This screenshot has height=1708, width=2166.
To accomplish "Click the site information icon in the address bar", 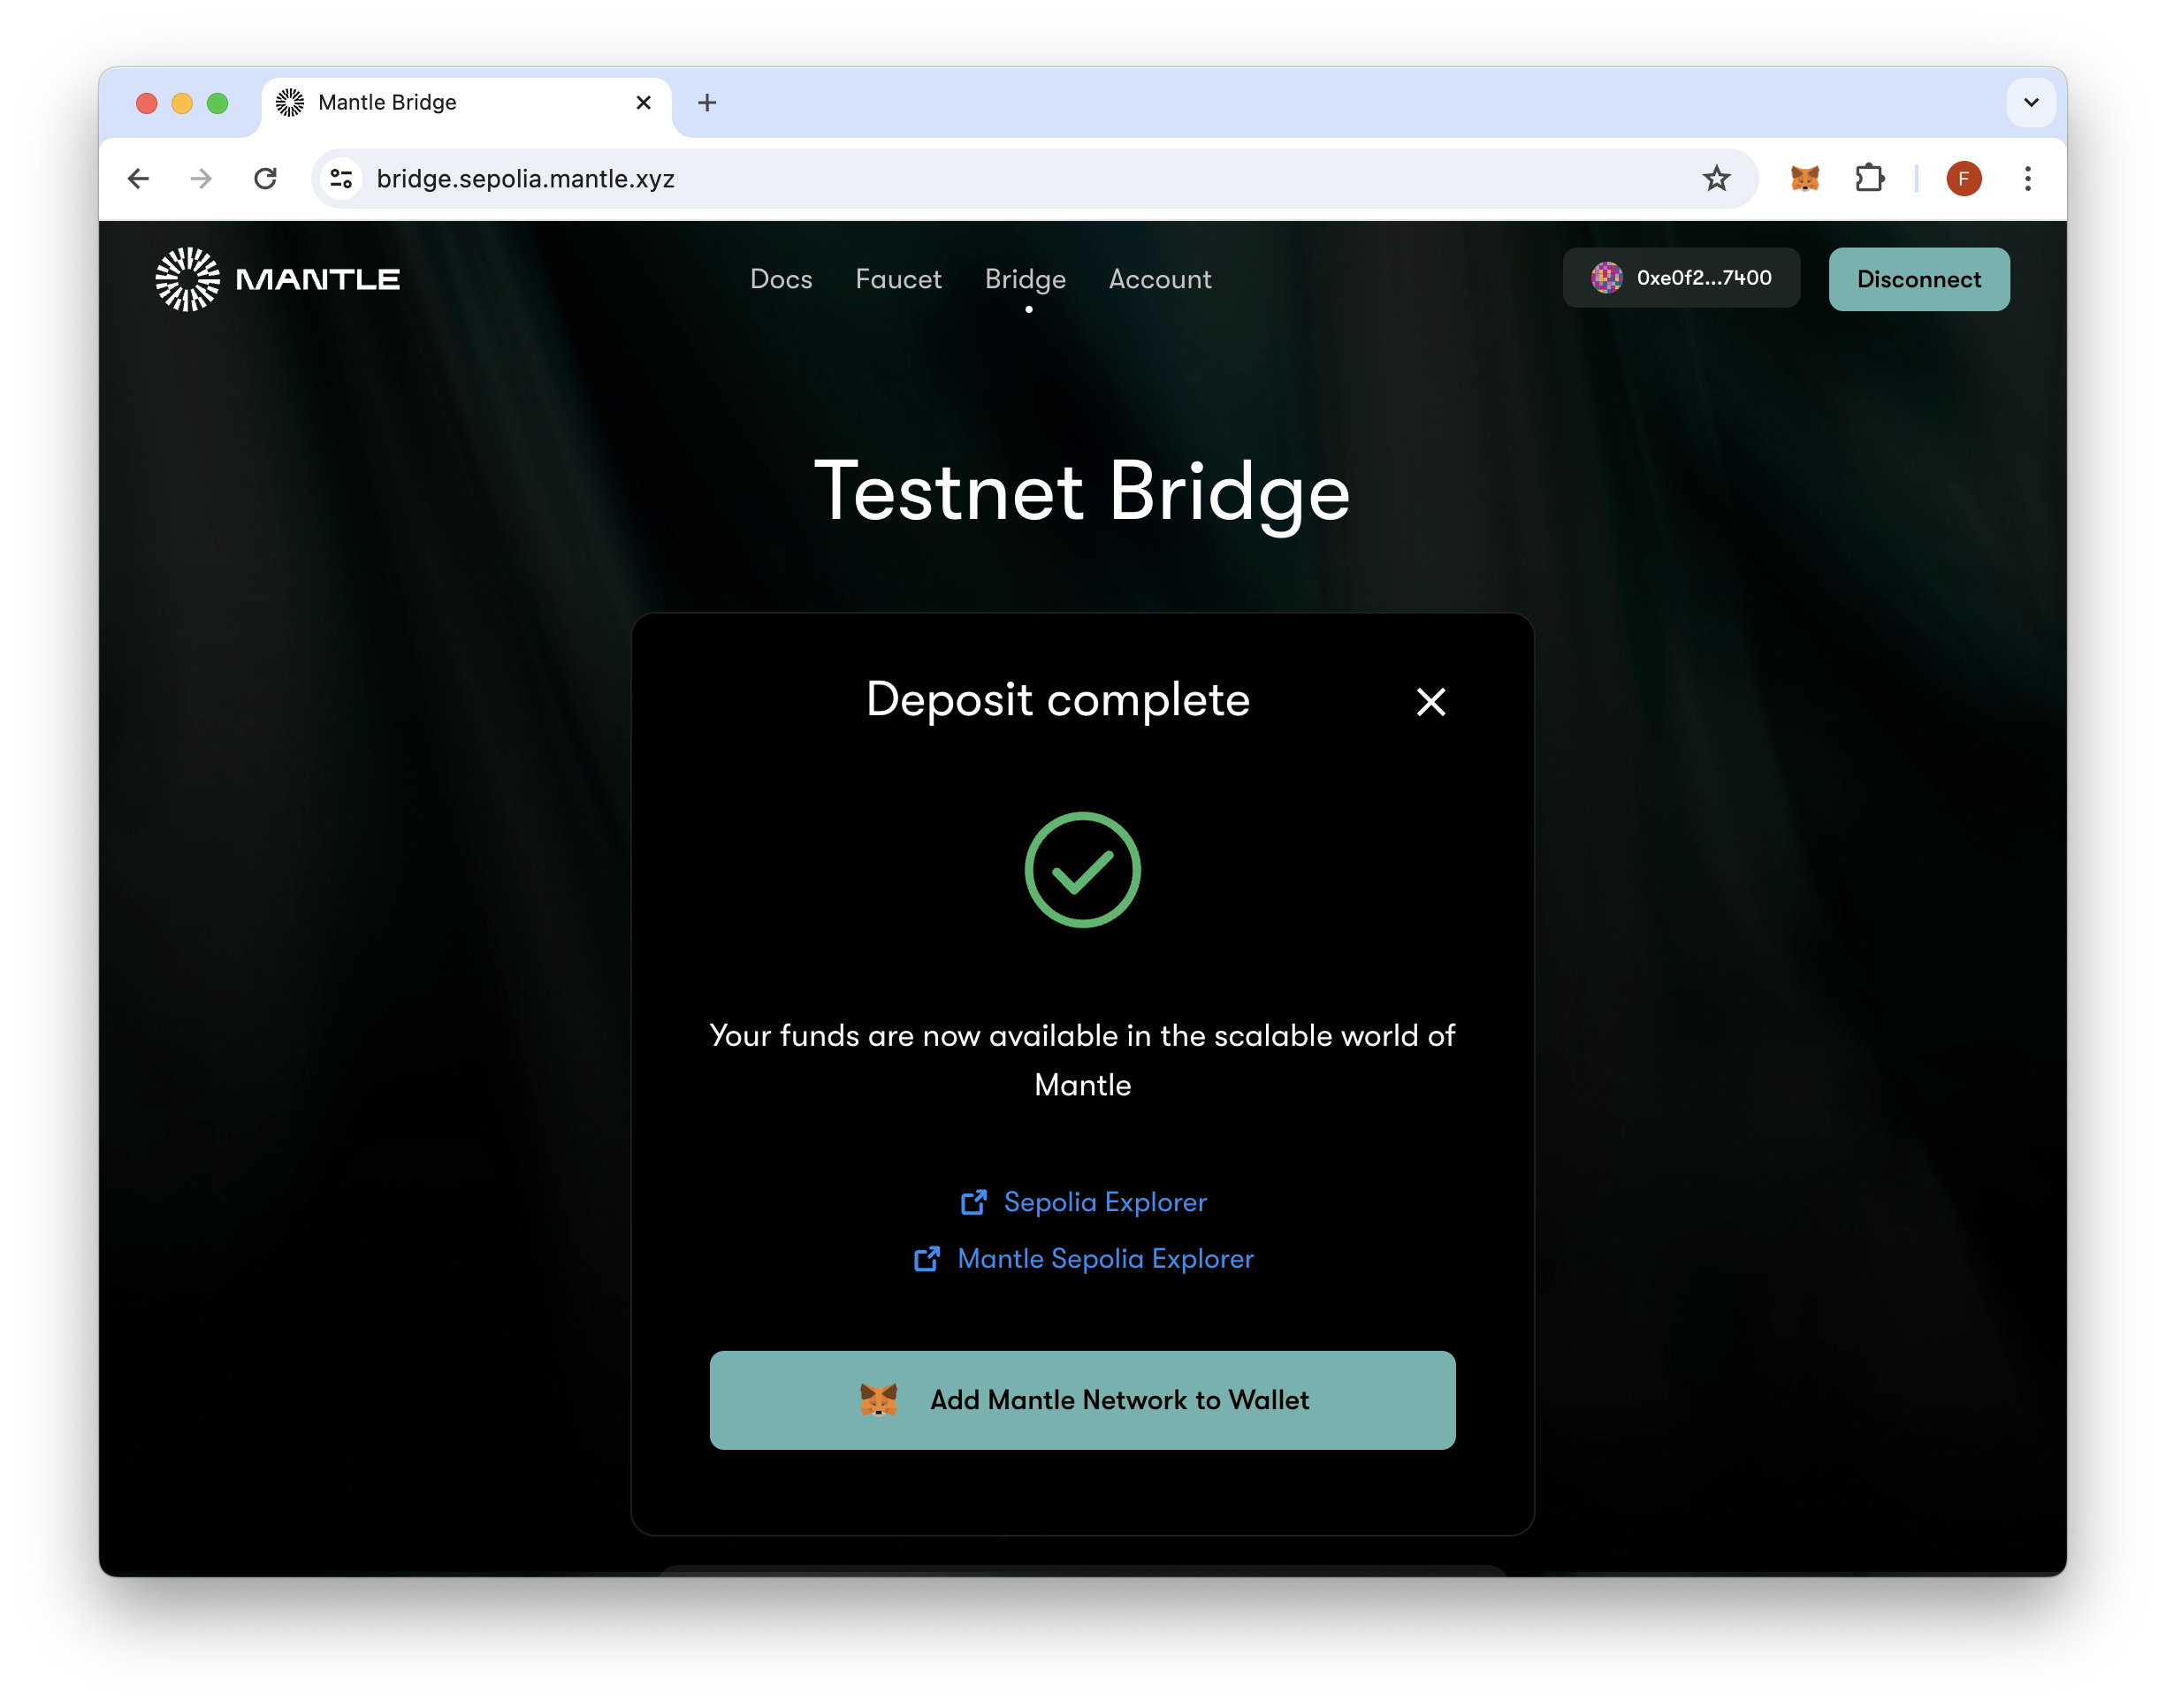I will [x=341, y=179].
